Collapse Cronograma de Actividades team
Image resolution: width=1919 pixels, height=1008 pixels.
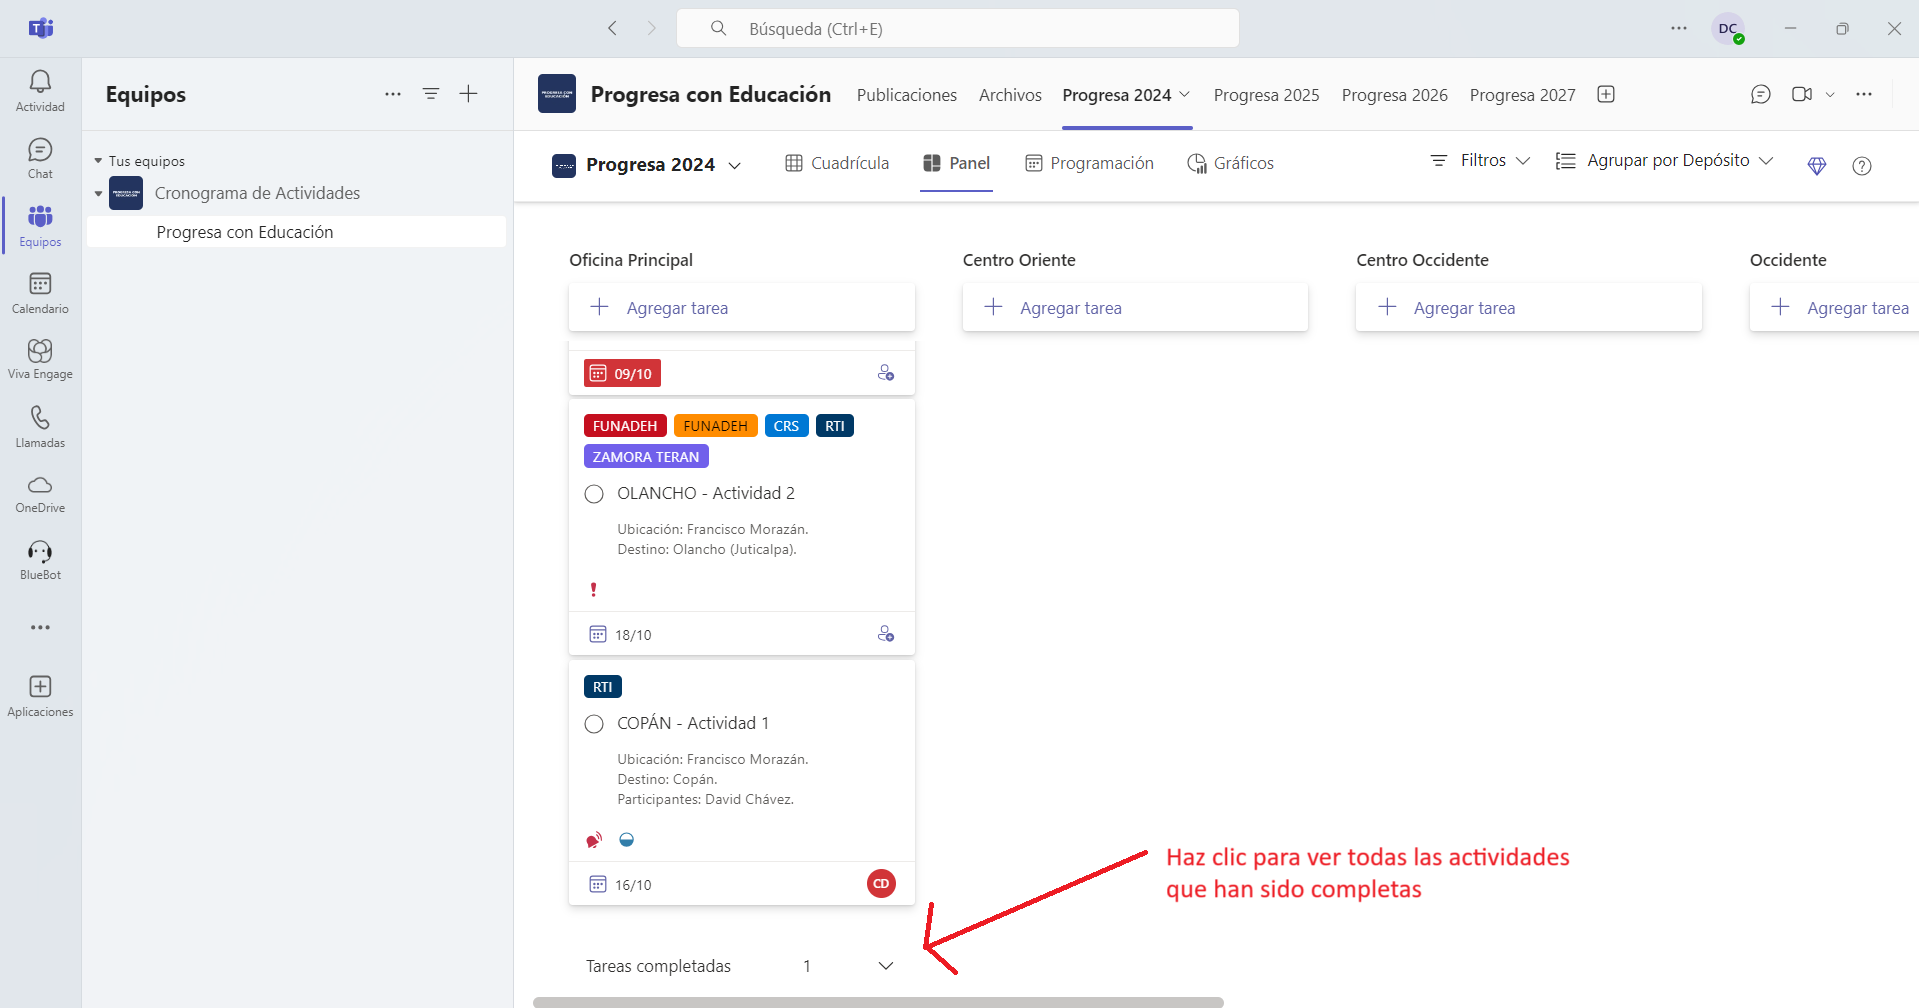point(98,194)
